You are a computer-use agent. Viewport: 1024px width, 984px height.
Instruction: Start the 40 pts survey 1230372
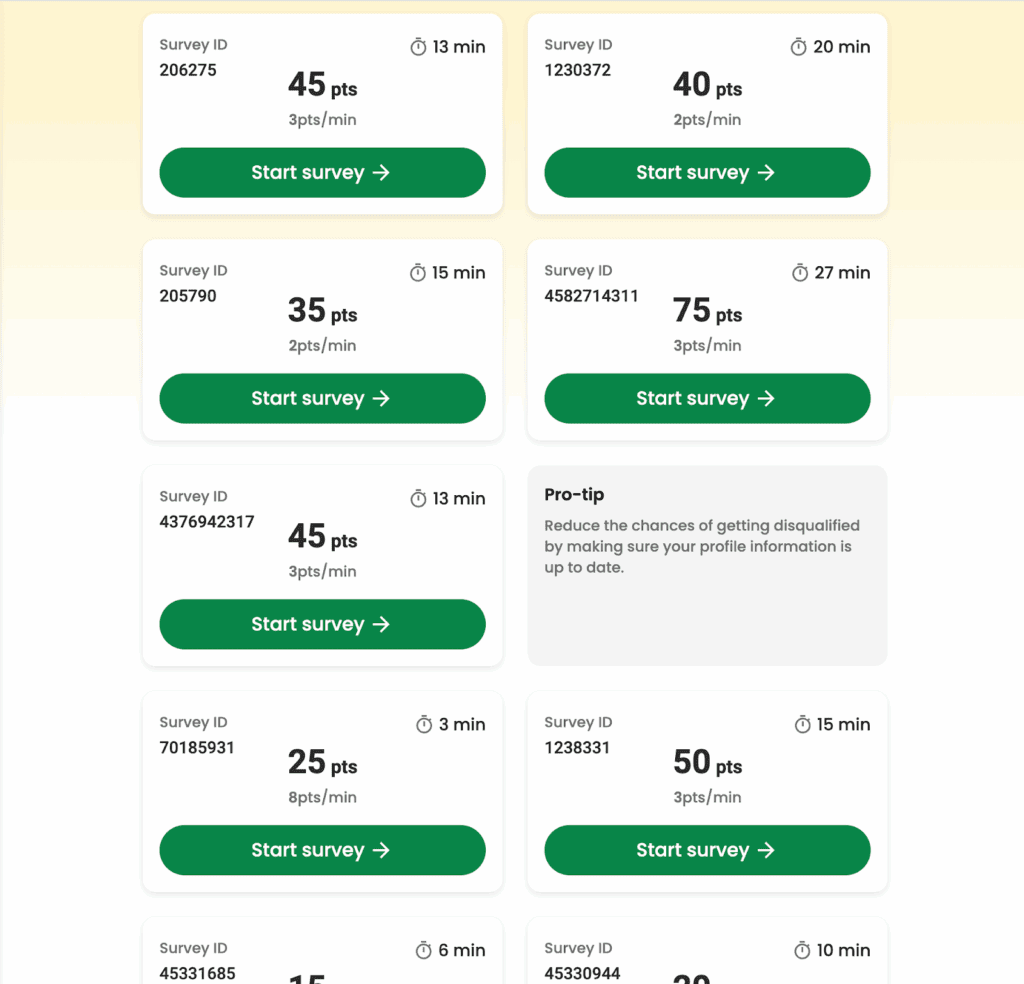pyautogui.click(x=707, y=173)
